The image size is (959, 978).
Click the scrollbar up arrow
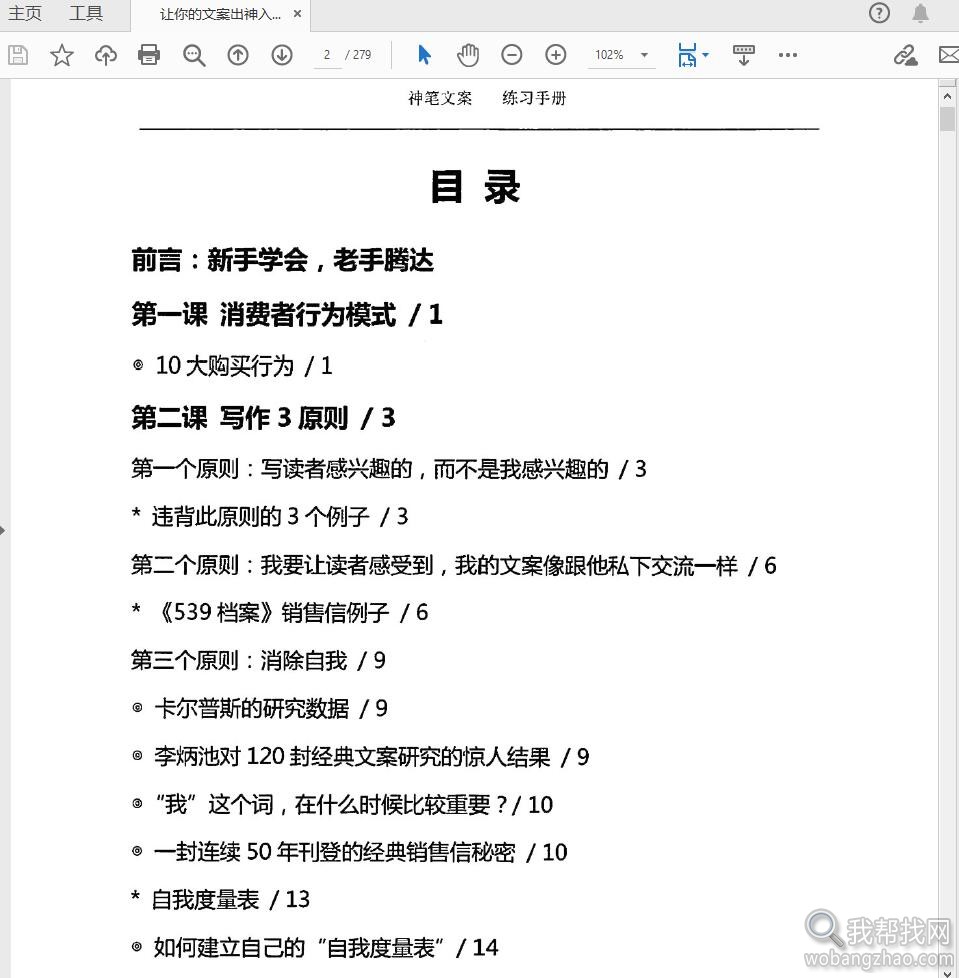point(947,96)
